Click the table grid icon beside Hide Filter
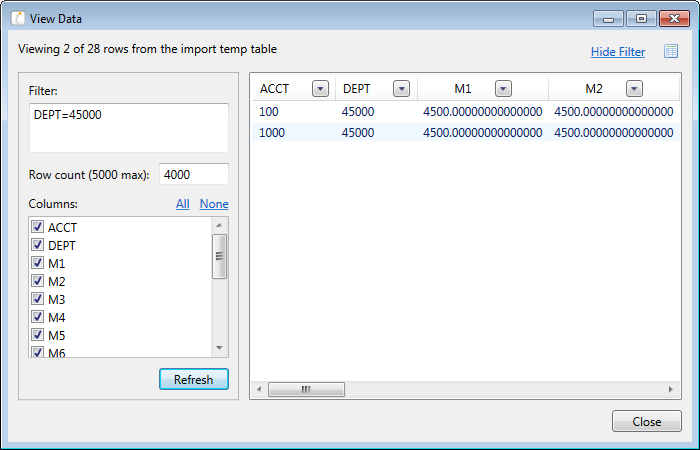Screen dimensions: 700x450 (671, 51)
